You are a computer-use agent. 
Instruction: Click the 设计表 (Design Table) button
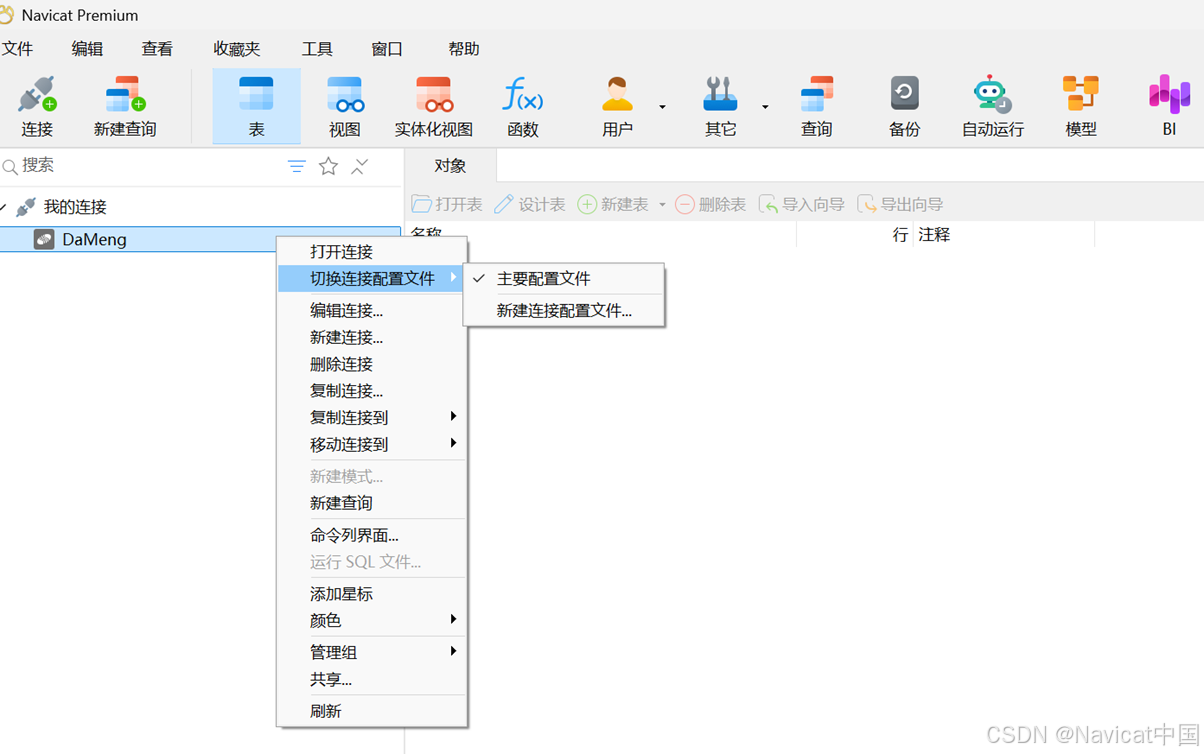[530, 204]
